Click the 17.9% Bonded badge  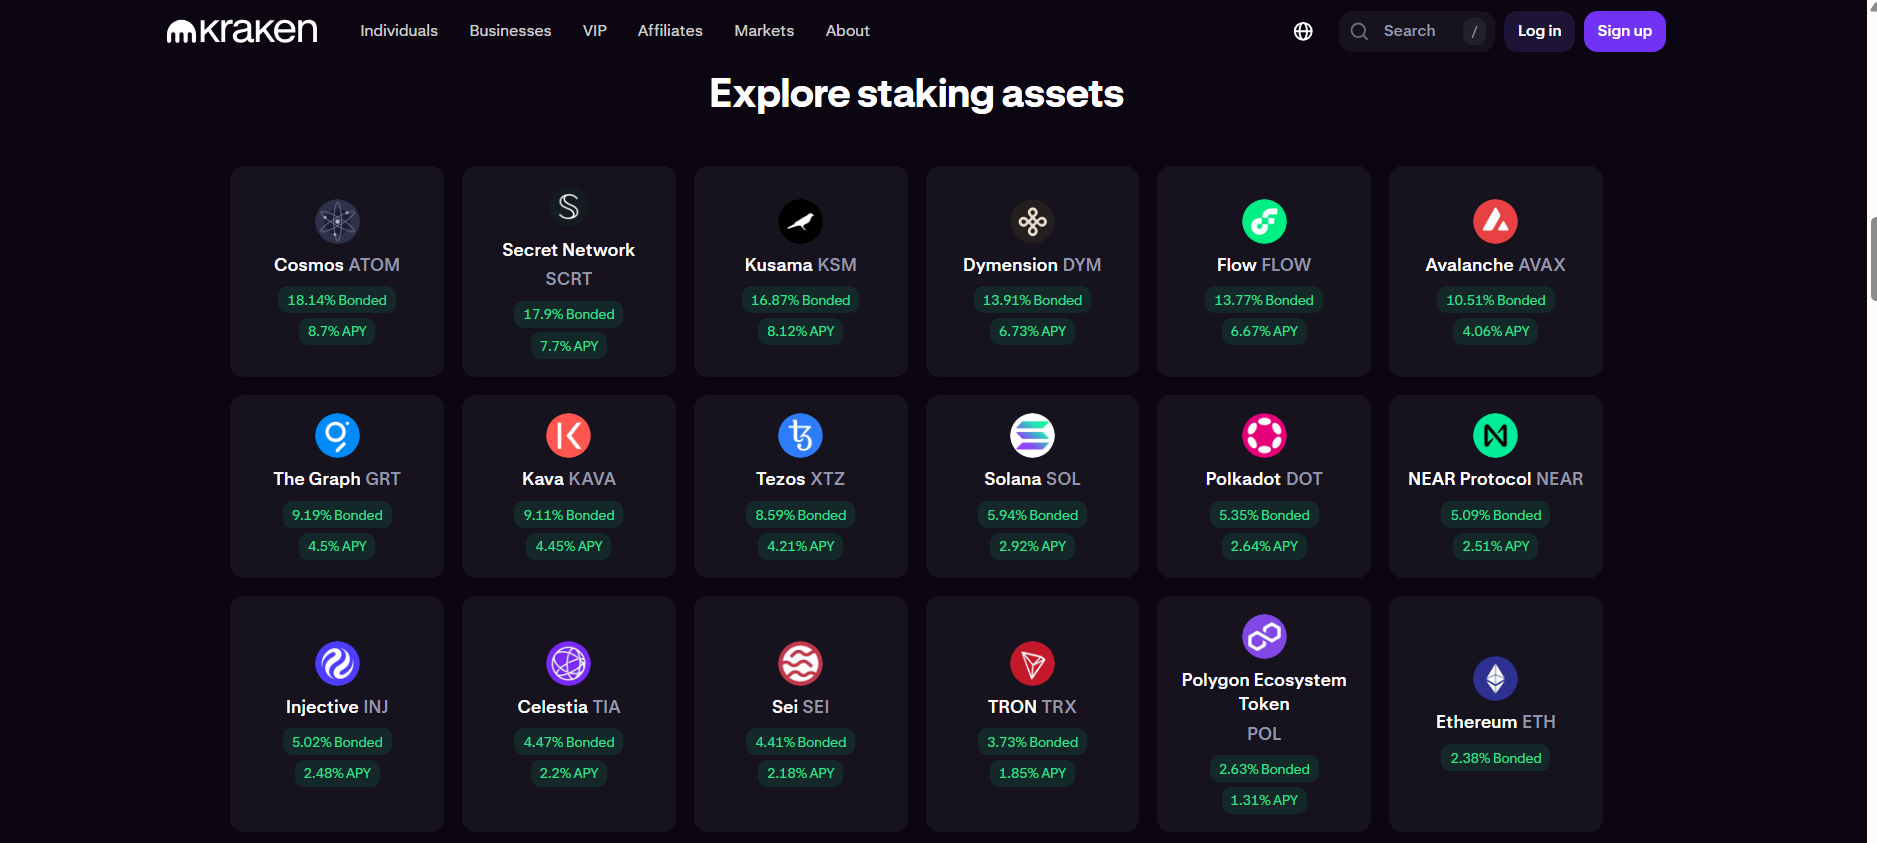(569, 314)
